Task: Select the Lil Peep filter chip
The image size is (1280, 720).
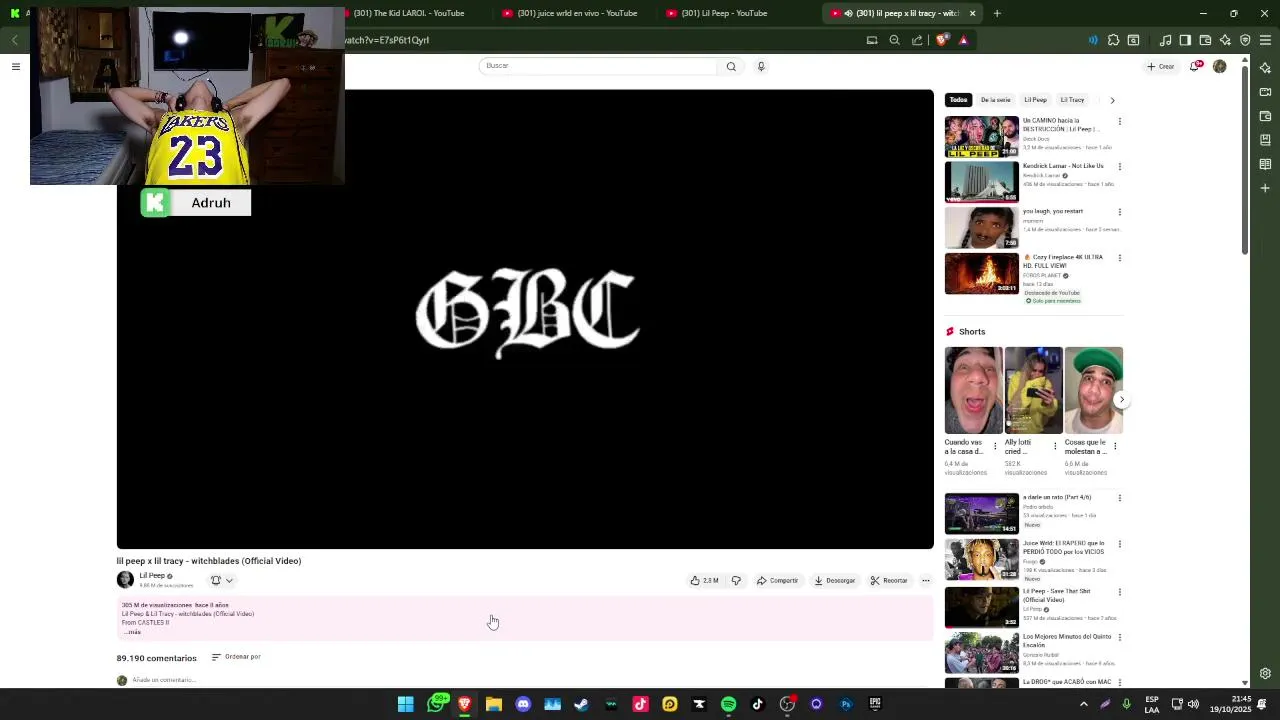Action: [1035, 100]
